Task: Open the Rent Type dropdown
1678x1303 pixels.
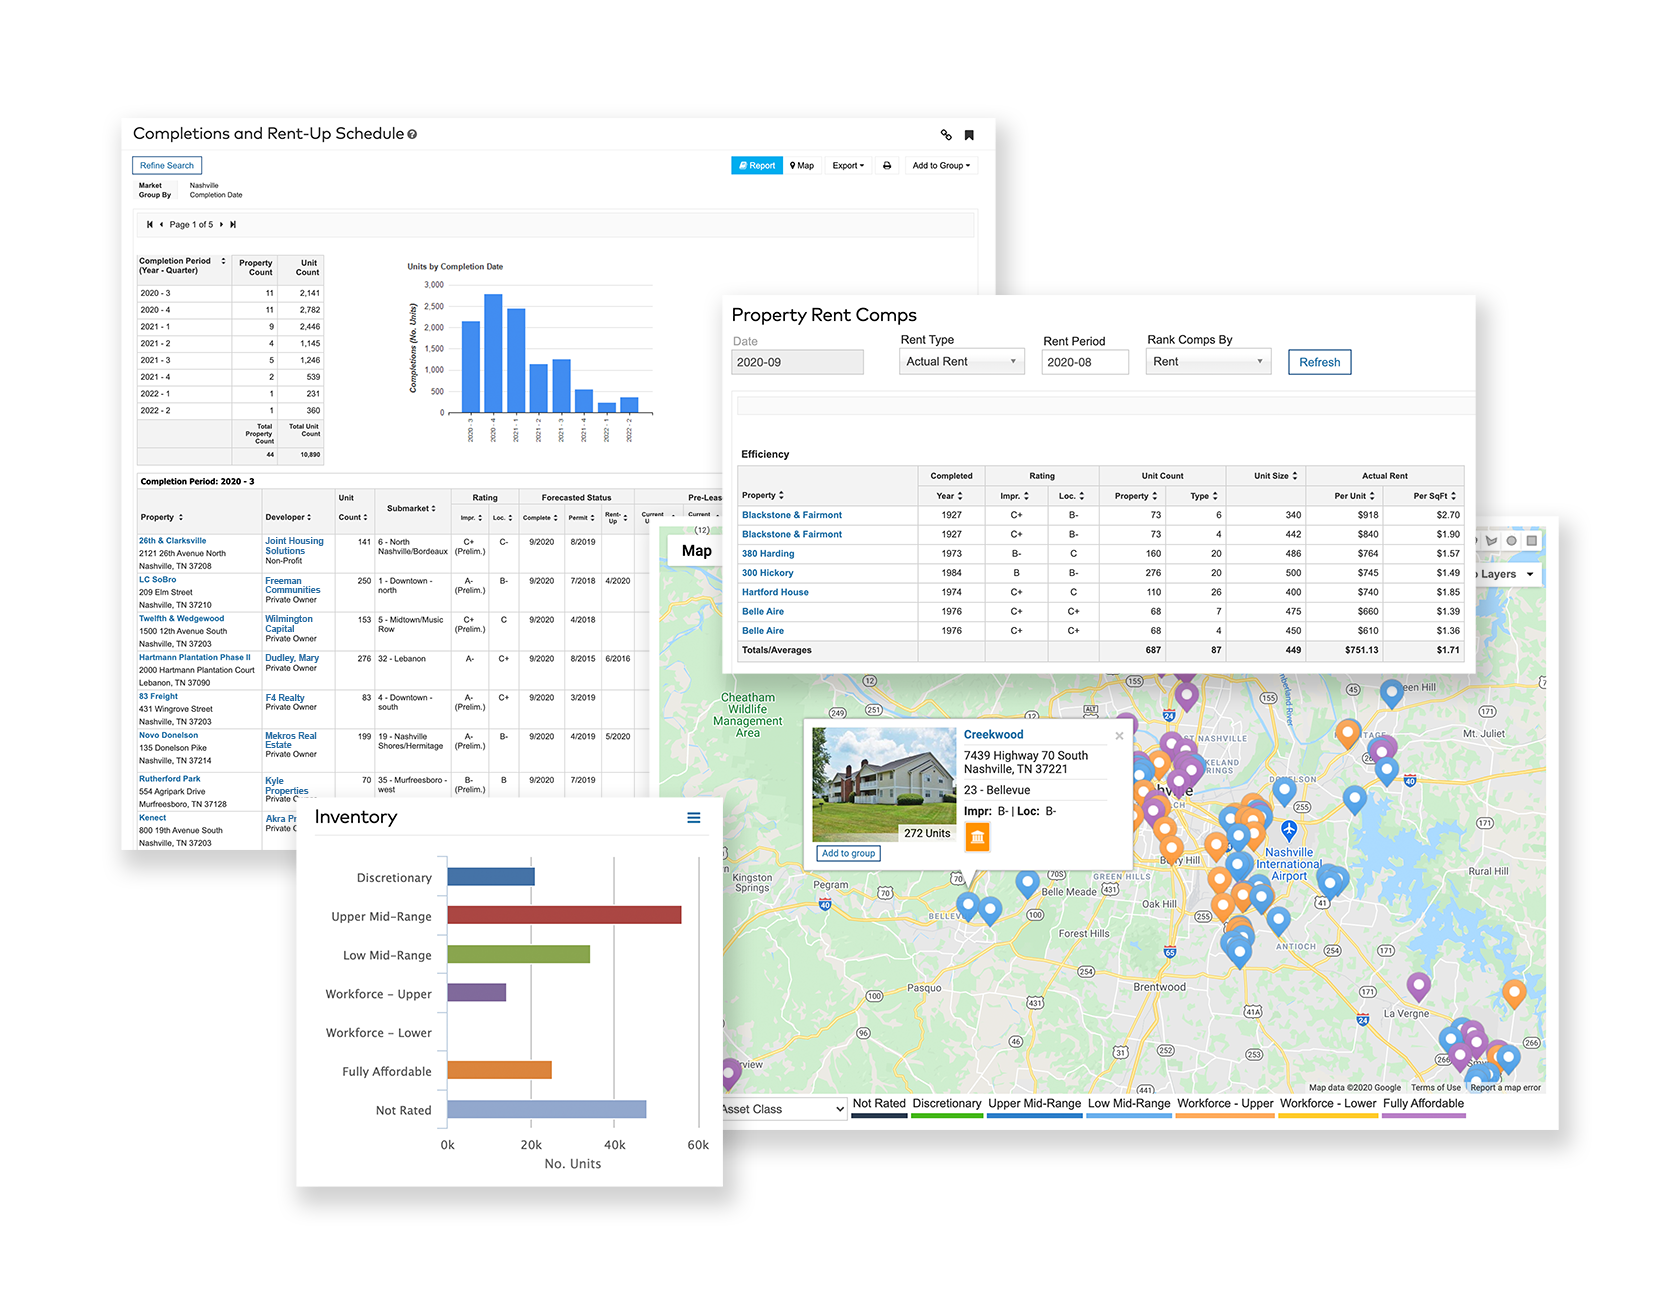Action: pos(962,362)
